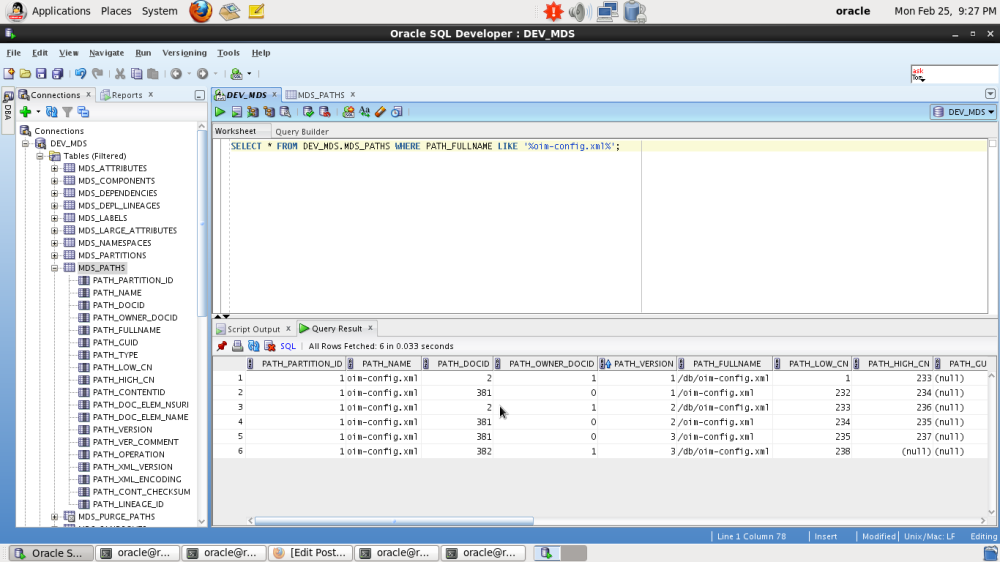Open SQL Worksheet icon in main toolbar
The width and height of the screenshot is (1000, 562).
click(237, 74)
